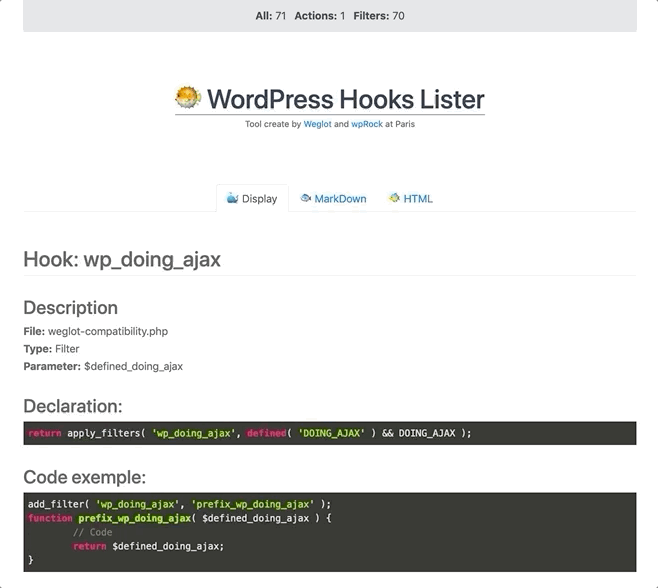
Task: Click the 'Actions: 1' counter
Action: (x=320, y=16)
